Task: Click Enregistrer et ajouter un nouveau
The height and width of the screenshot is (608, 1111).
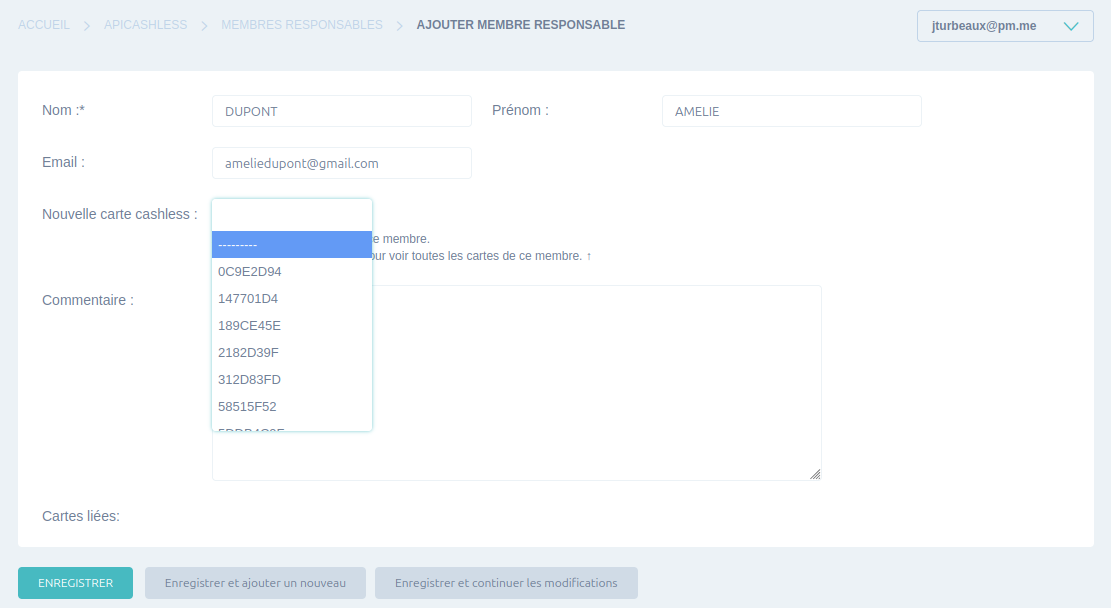Action: coord(255,582)
